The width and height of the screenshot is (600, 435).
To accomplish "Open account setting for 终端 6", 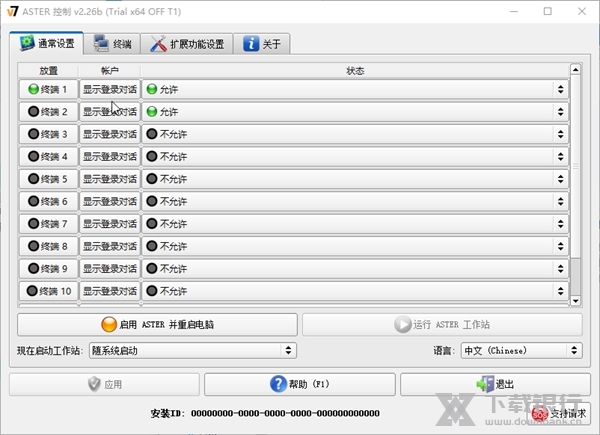I will (x=110, y=201).
